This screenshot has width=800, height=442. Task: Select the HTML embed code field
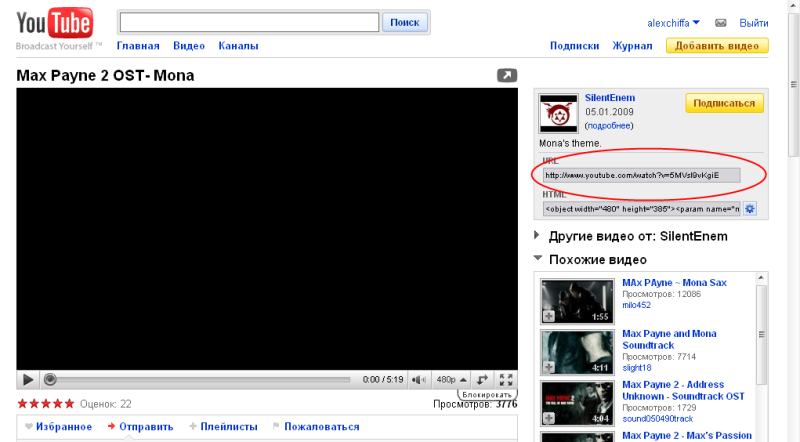[x=641, y=209]
